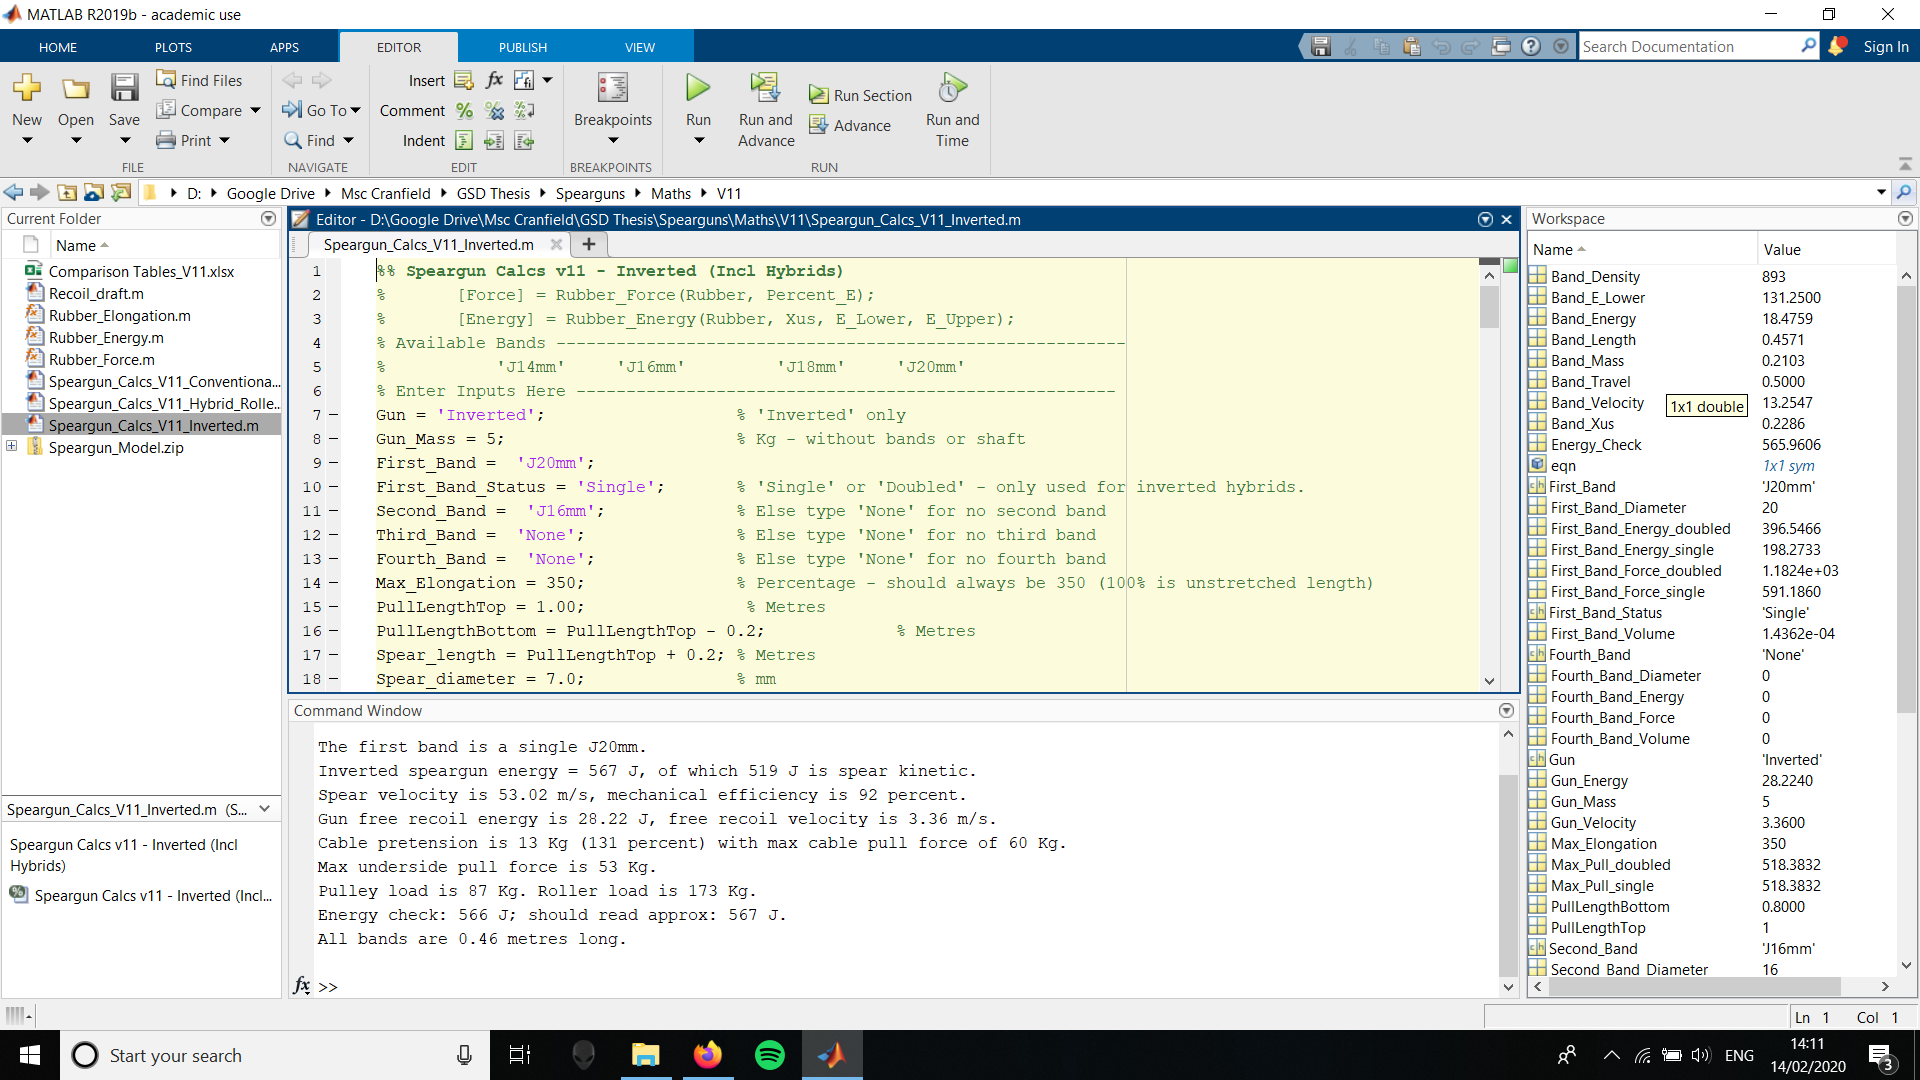Open the Find Files tool
The image size is (1920, 1080).
[x=199, y=80]
